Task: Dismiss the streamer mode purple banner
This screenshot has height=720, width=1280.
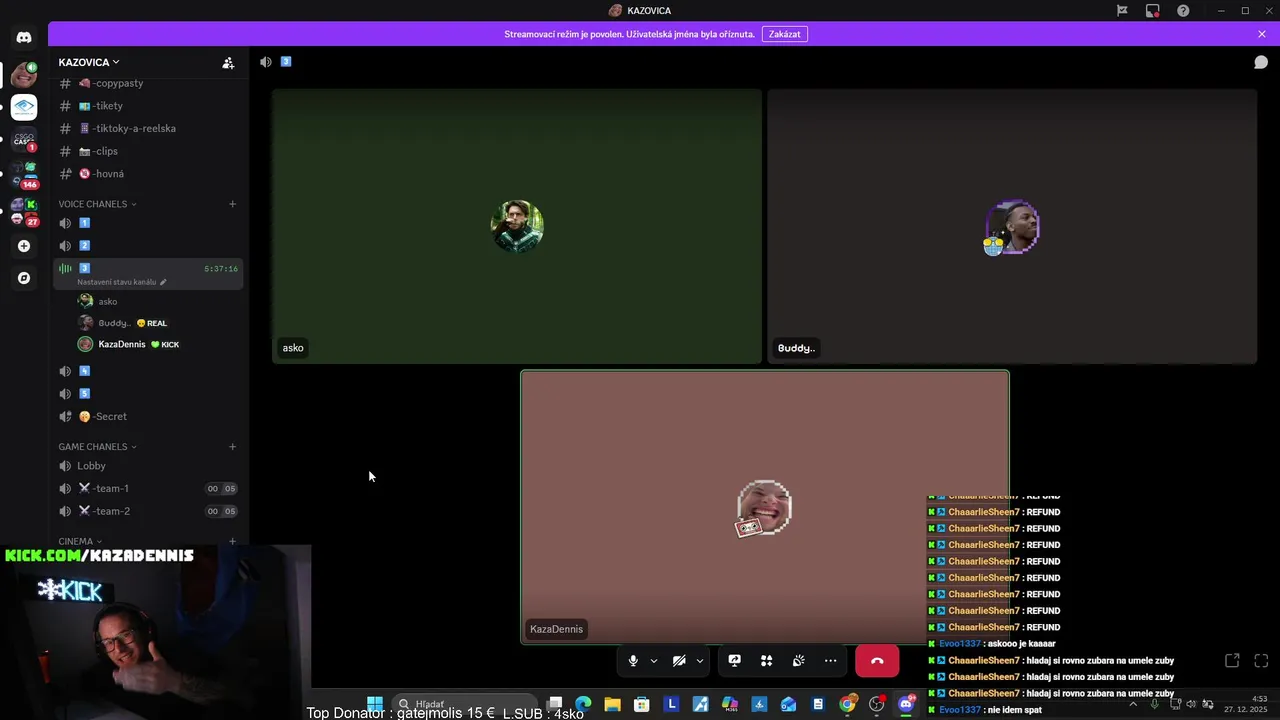Action: click(x=1262, y=34)
